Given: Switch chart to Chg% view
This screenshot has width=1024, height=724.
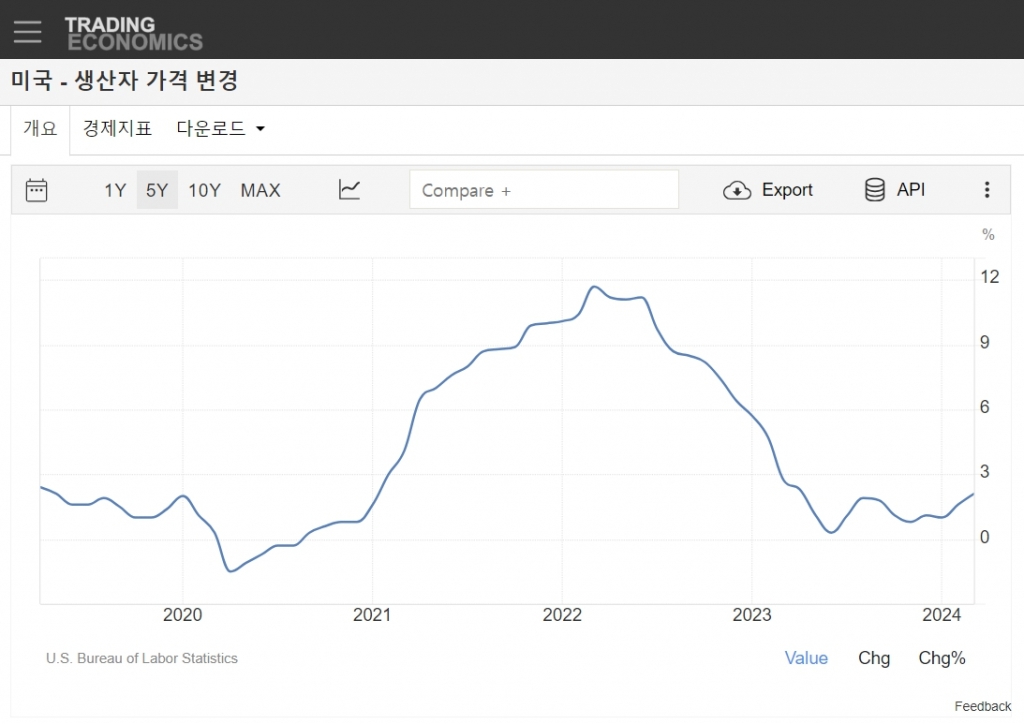Looking at the screenshot, I should coord(942,658).
